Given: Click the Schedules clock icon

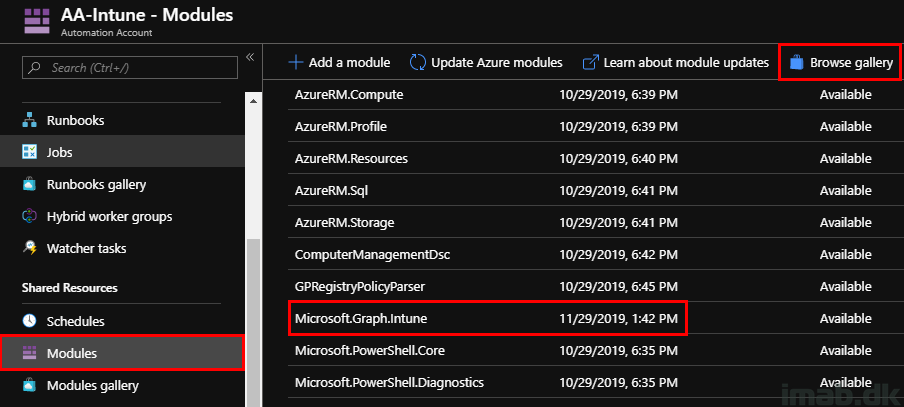Looking at the screenshot, I should pyautogui.click(x=29, y=321).
